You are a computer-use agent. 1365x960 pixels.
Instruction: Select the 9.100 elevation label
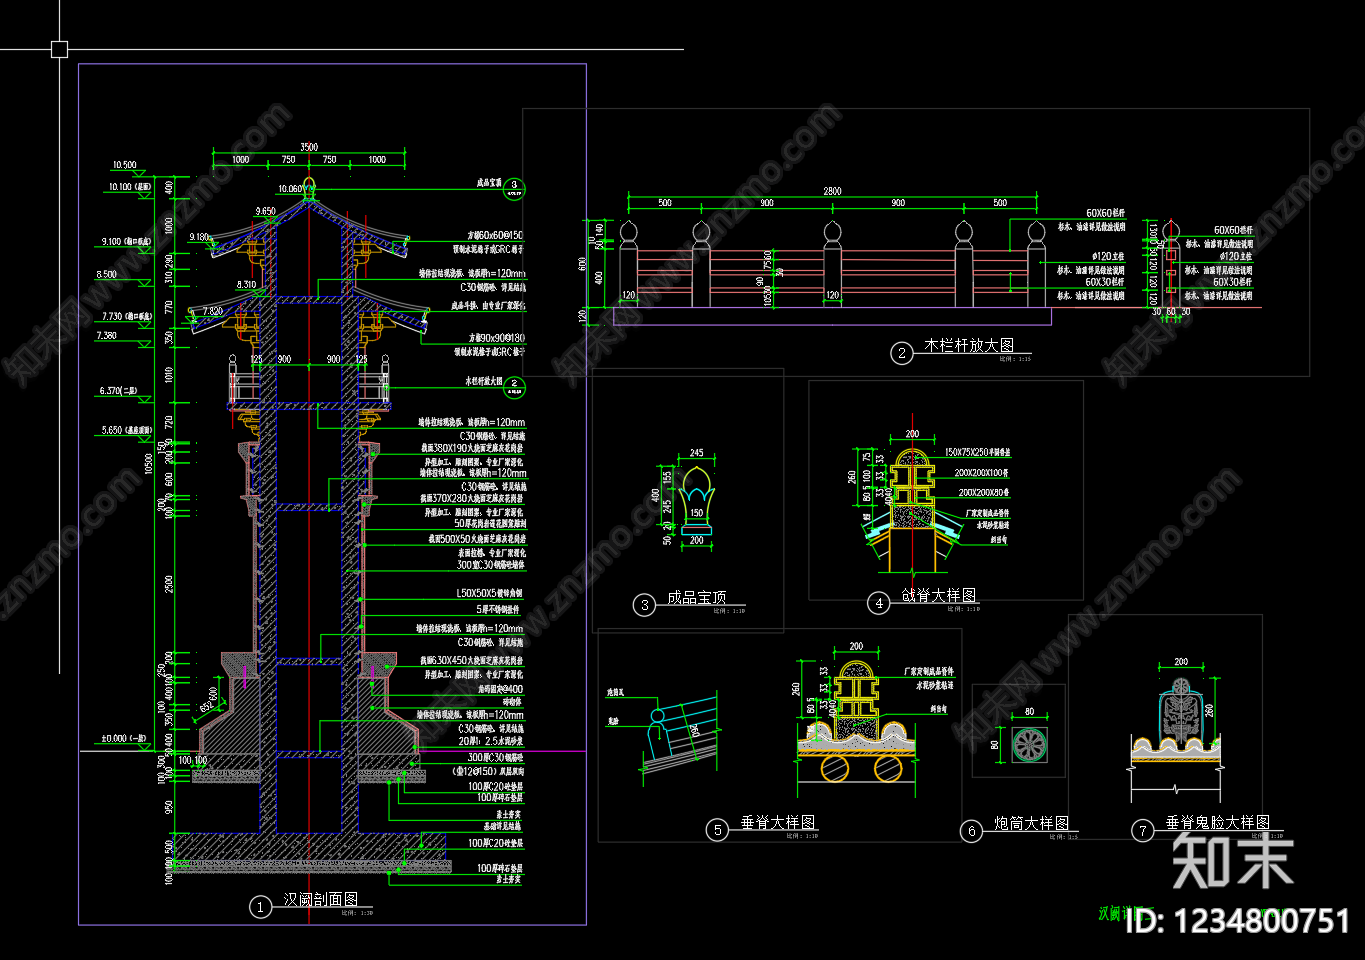click(x=126, y=241)
